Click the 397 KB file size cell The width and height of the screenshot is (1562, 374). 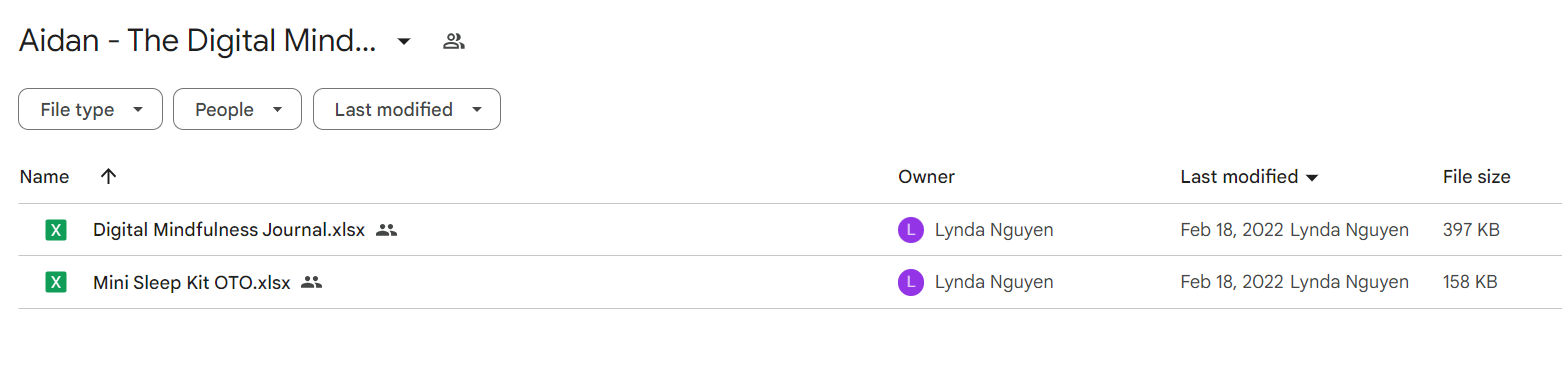pyautogui.click(x=1471, y=230)
